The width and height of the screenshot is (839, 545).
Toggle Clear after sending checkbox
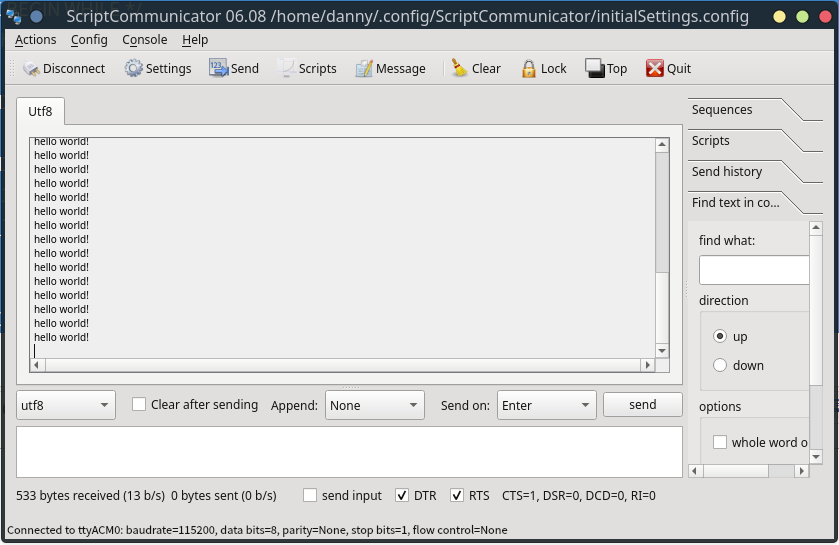[x=139, y=404]
